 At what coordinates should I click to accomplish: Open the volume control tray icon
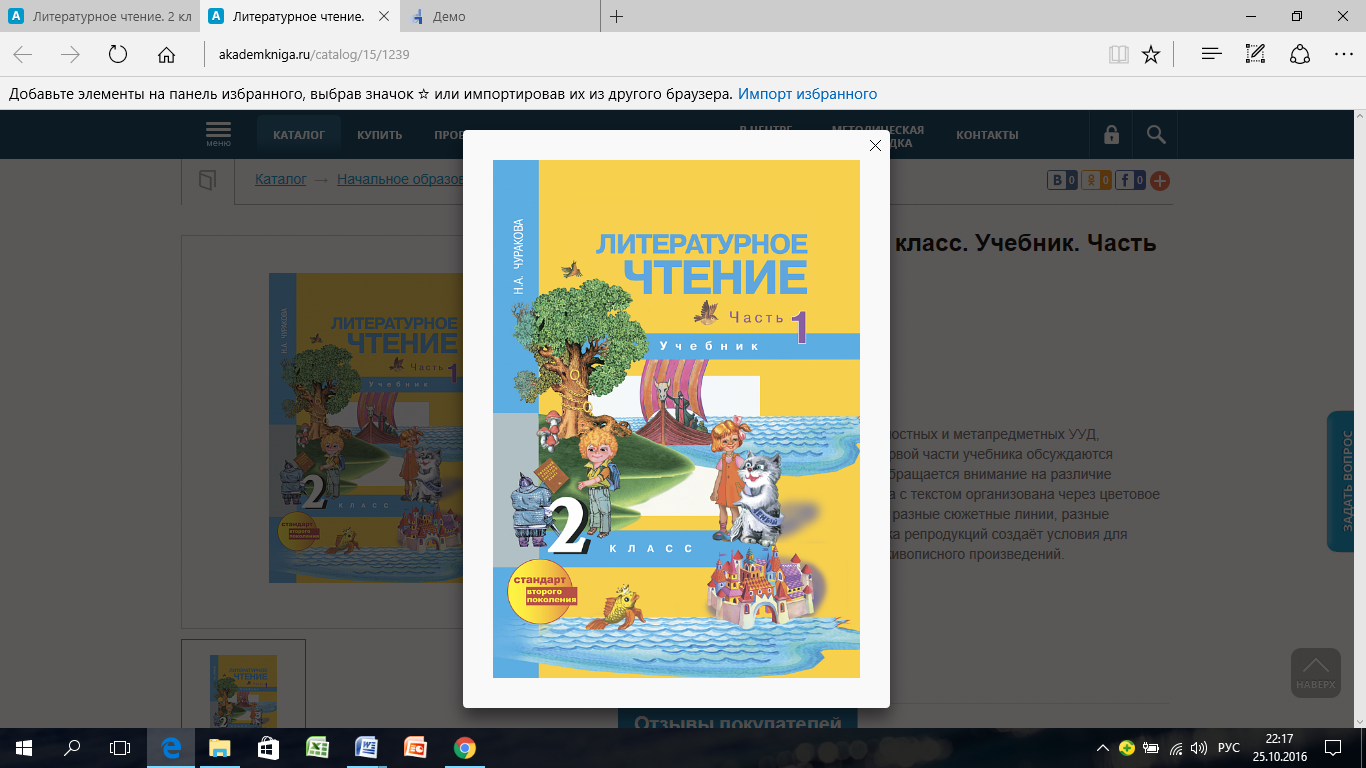coord(1199,748)
